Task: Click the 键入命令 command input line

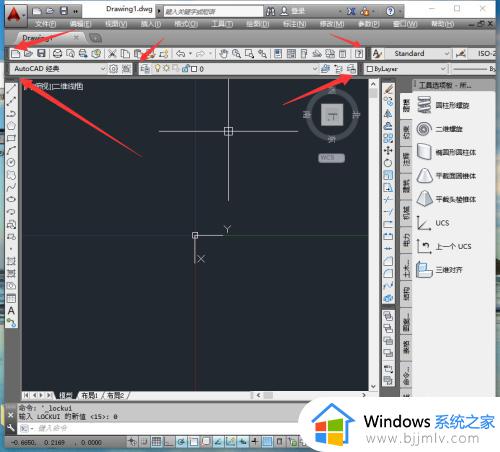Action: pyautogui.click(x=160, y=428)
